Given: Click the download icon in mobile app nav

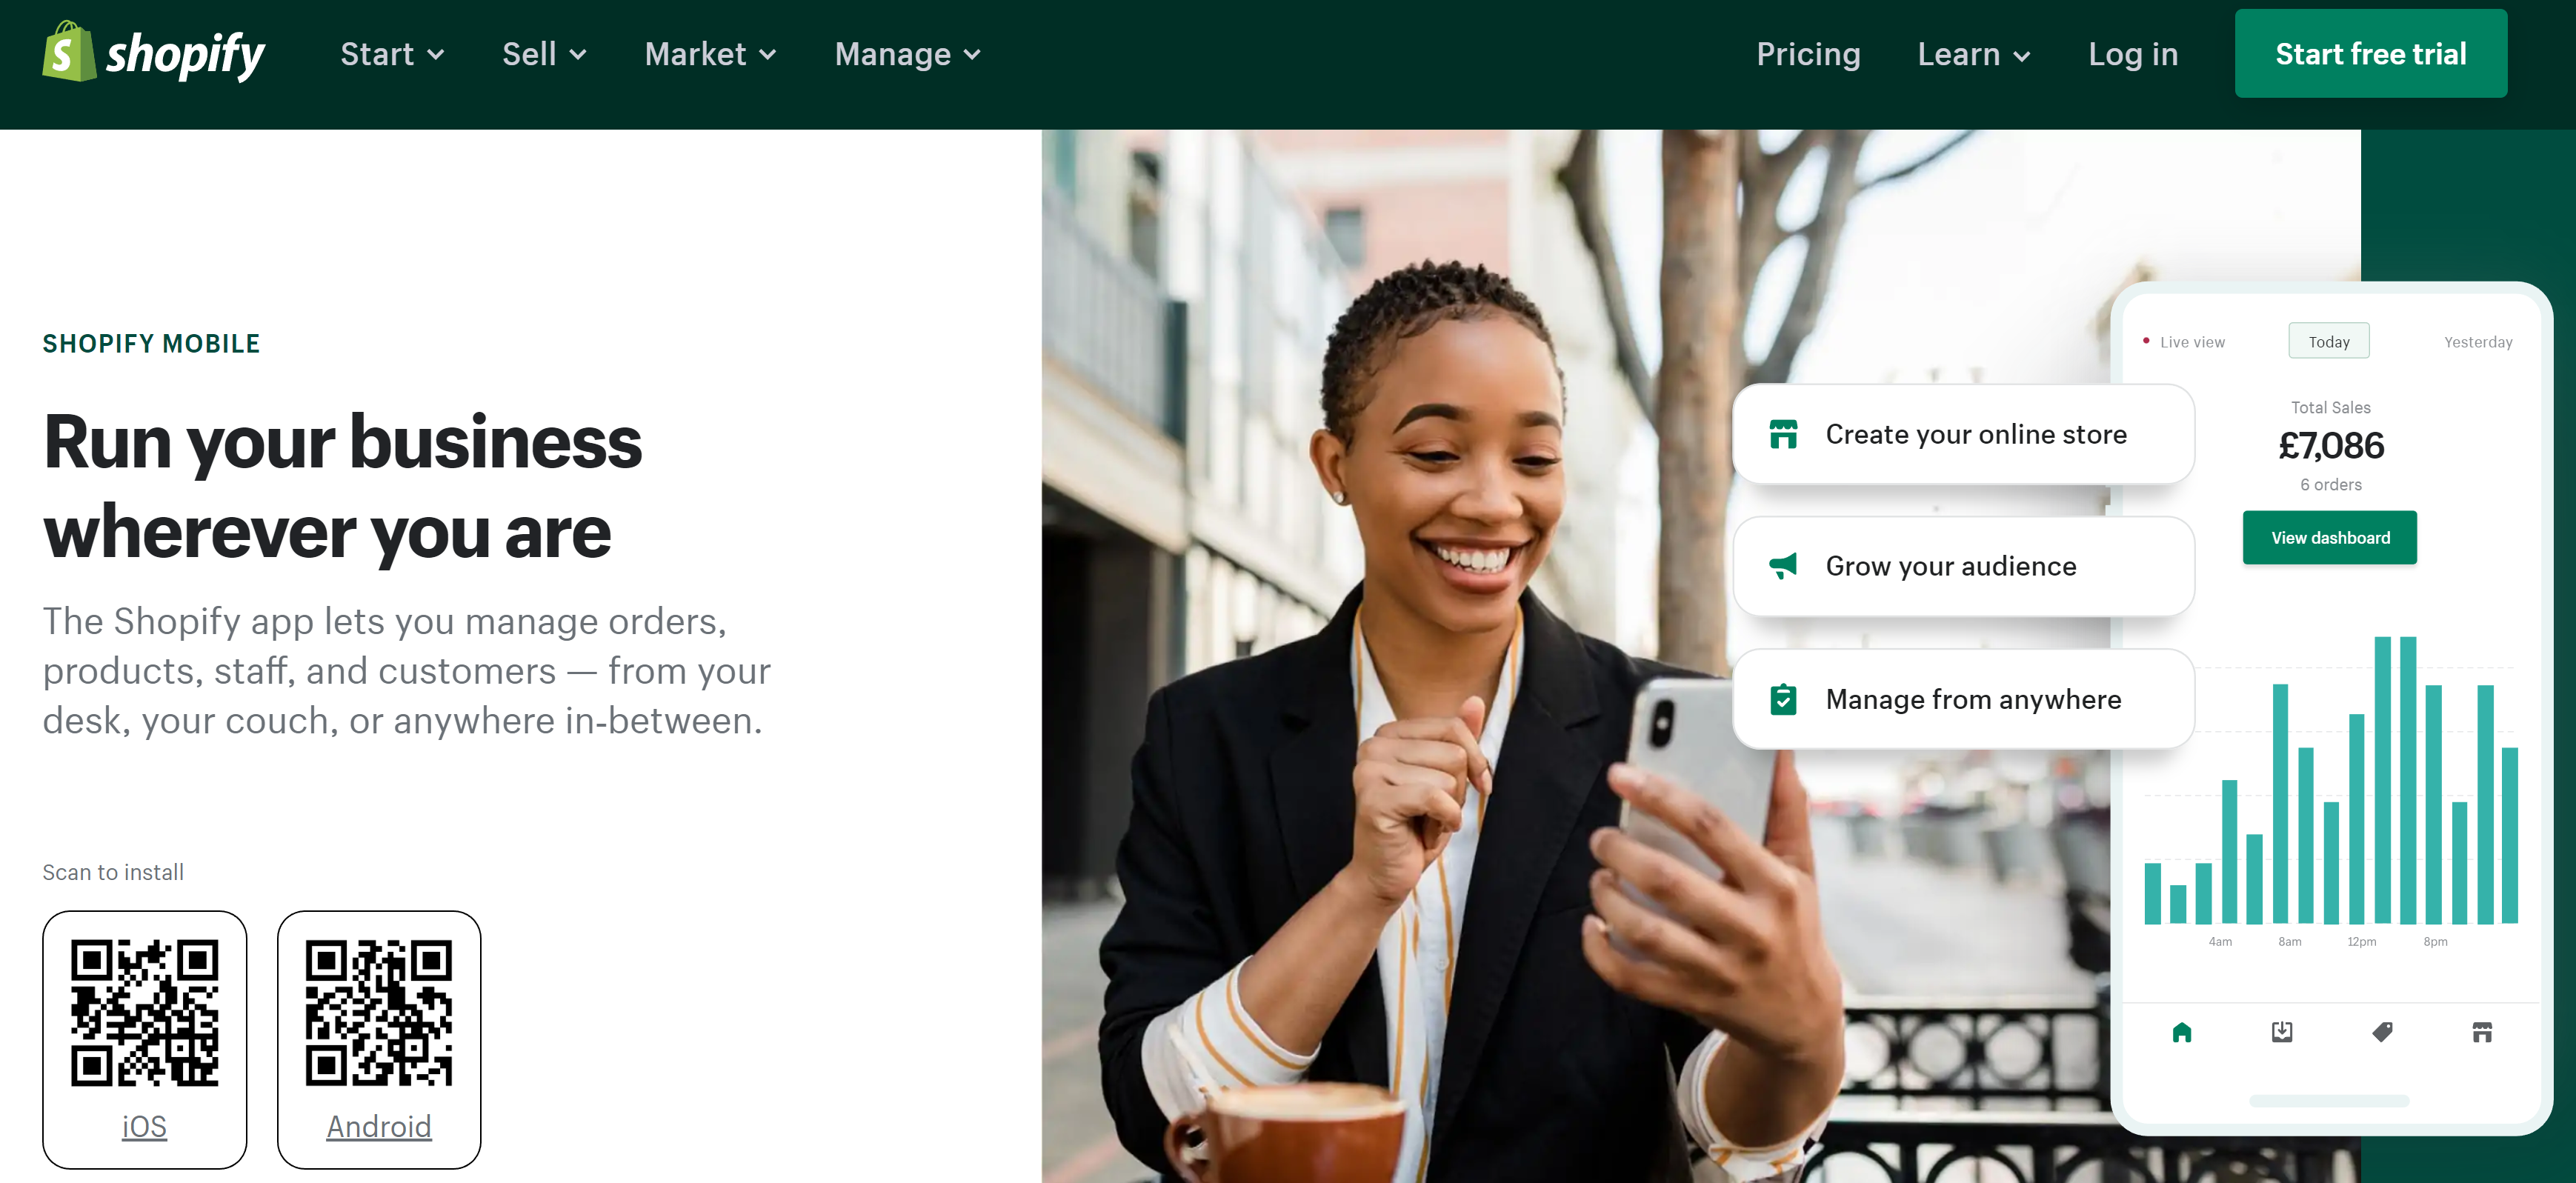Looking at the screenshot, I should (2282, 1030).
